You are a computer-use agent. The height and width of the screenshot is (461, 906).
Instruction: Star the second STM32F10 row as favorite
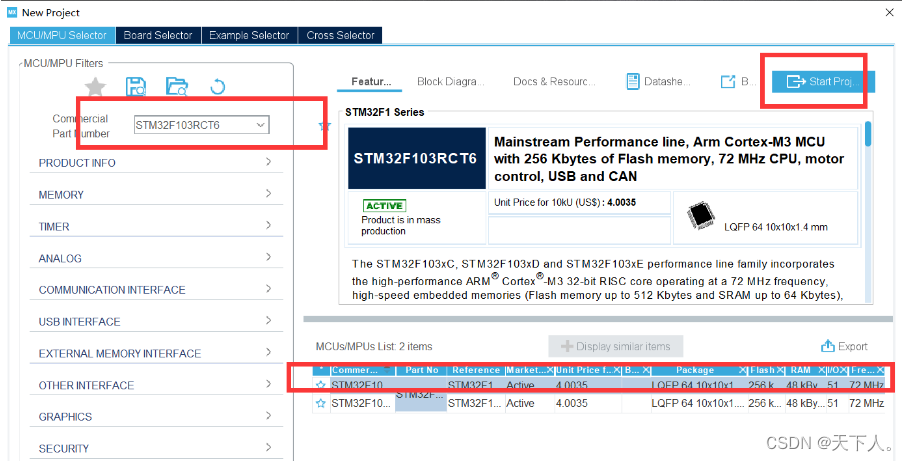321,403
